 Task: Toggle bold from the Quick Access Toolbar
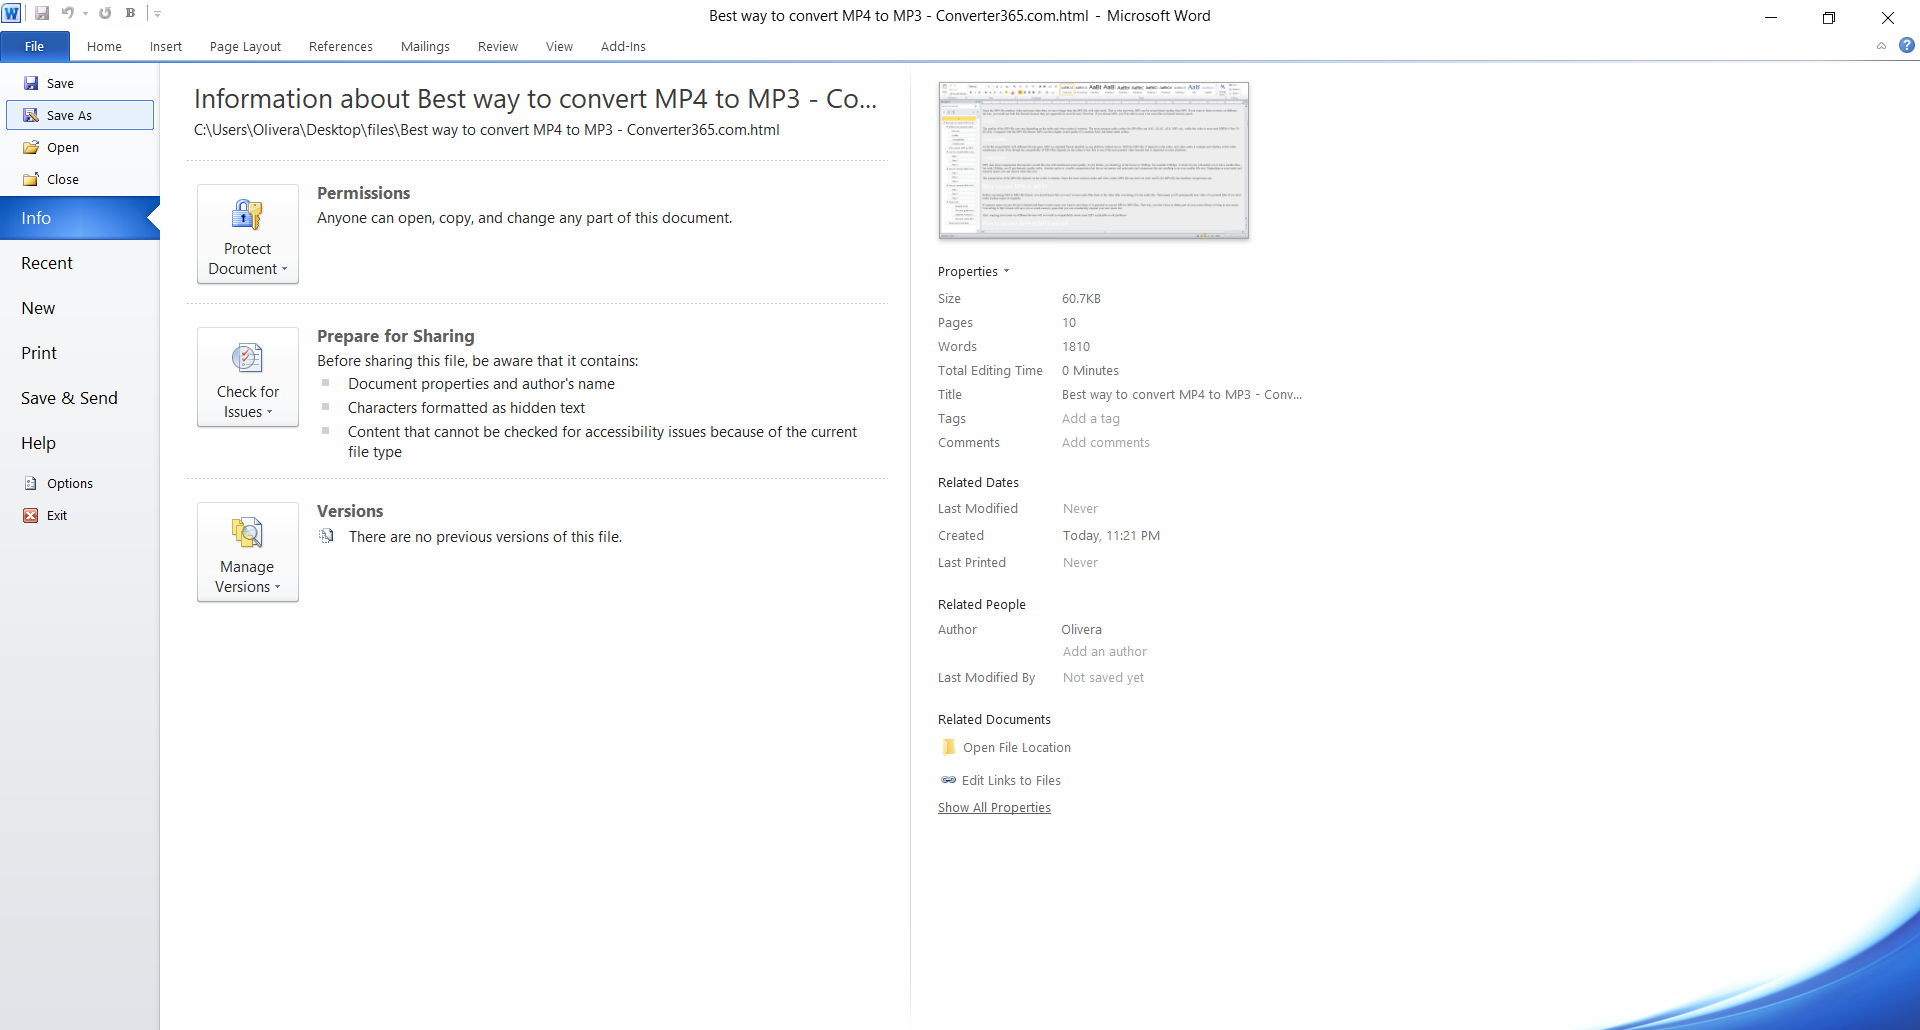(x=130, y=13)
